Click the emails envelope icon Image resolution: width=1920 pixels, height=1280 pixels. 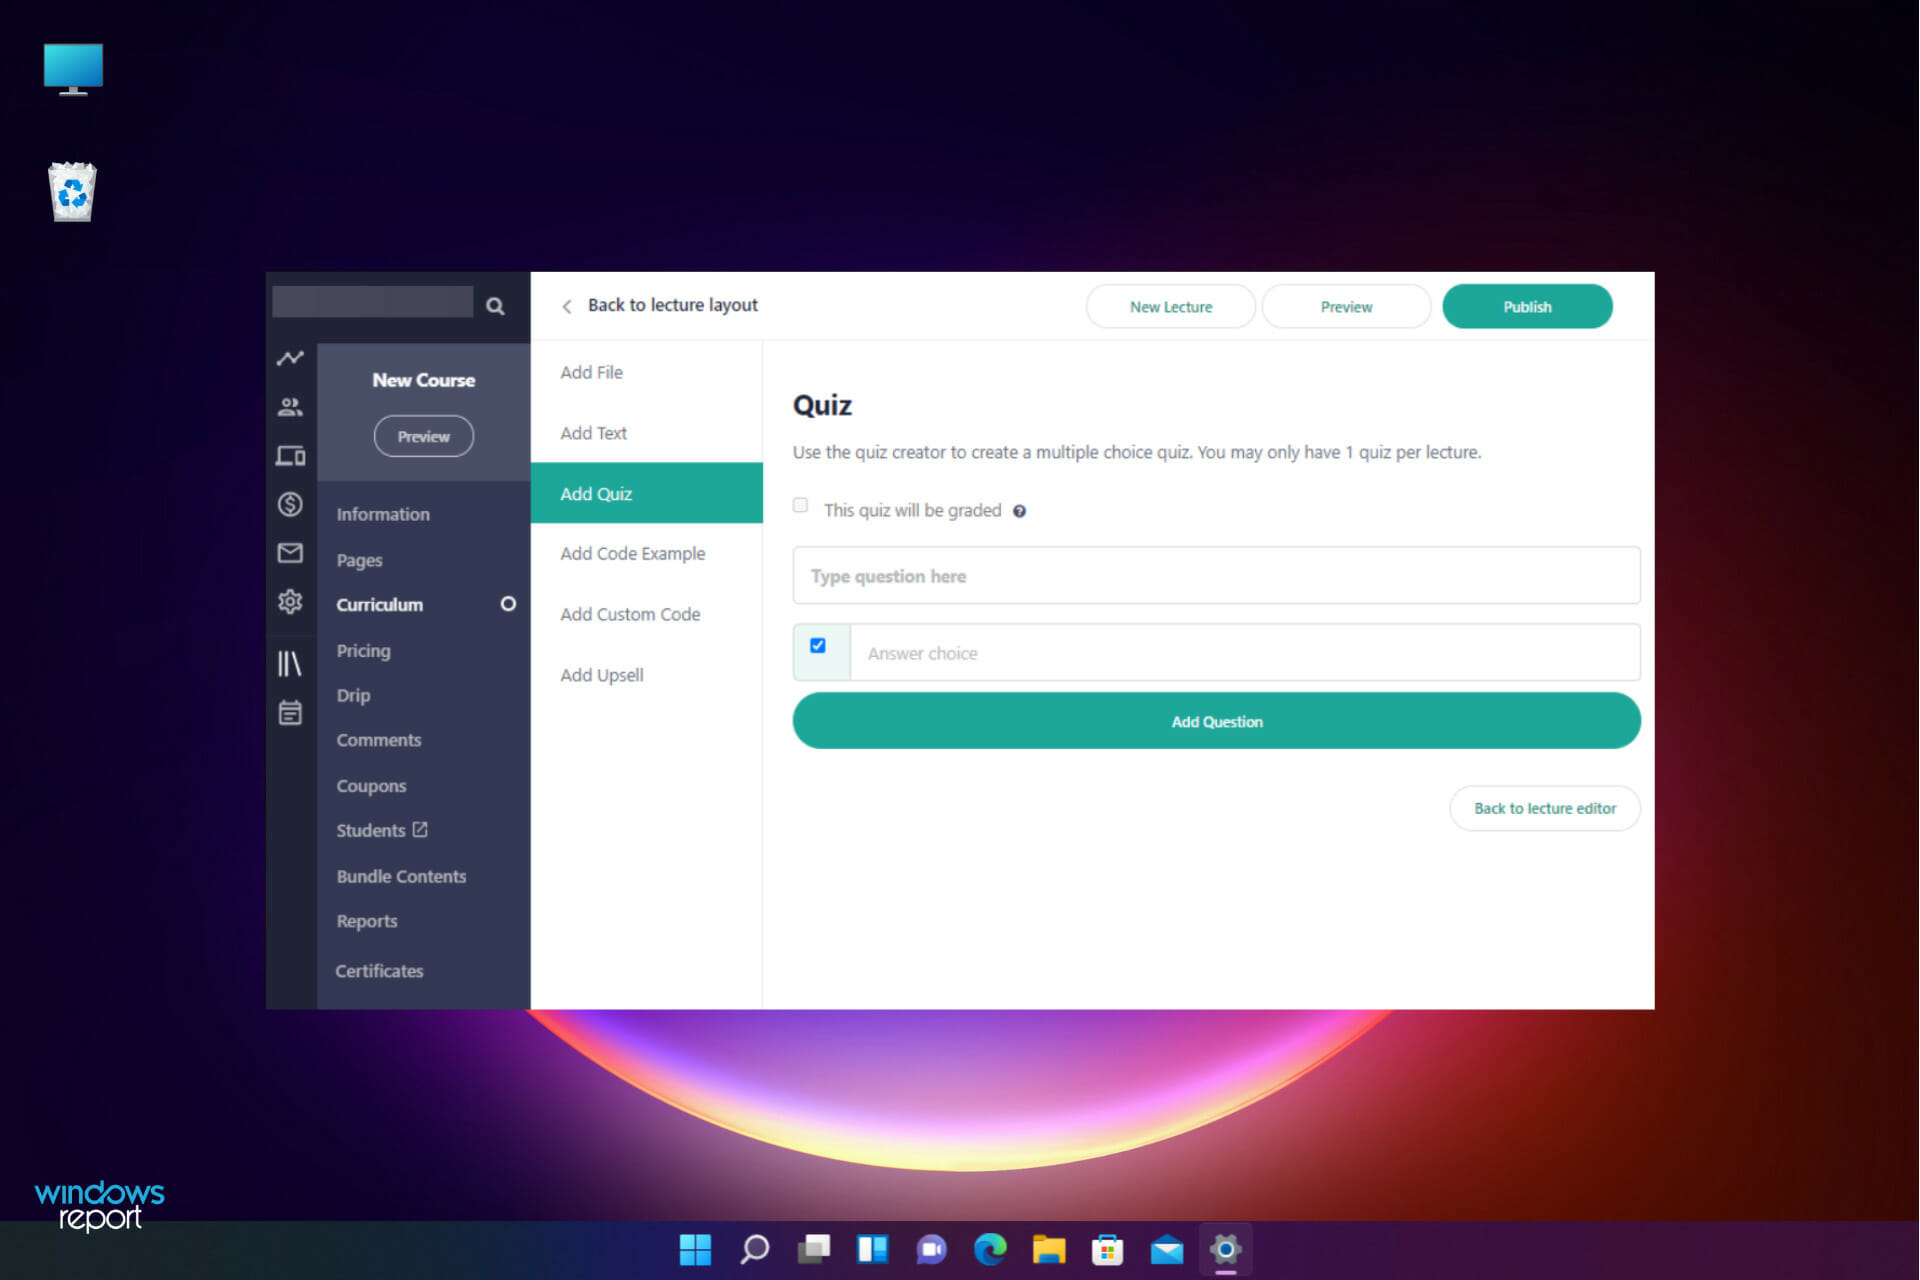290,553
